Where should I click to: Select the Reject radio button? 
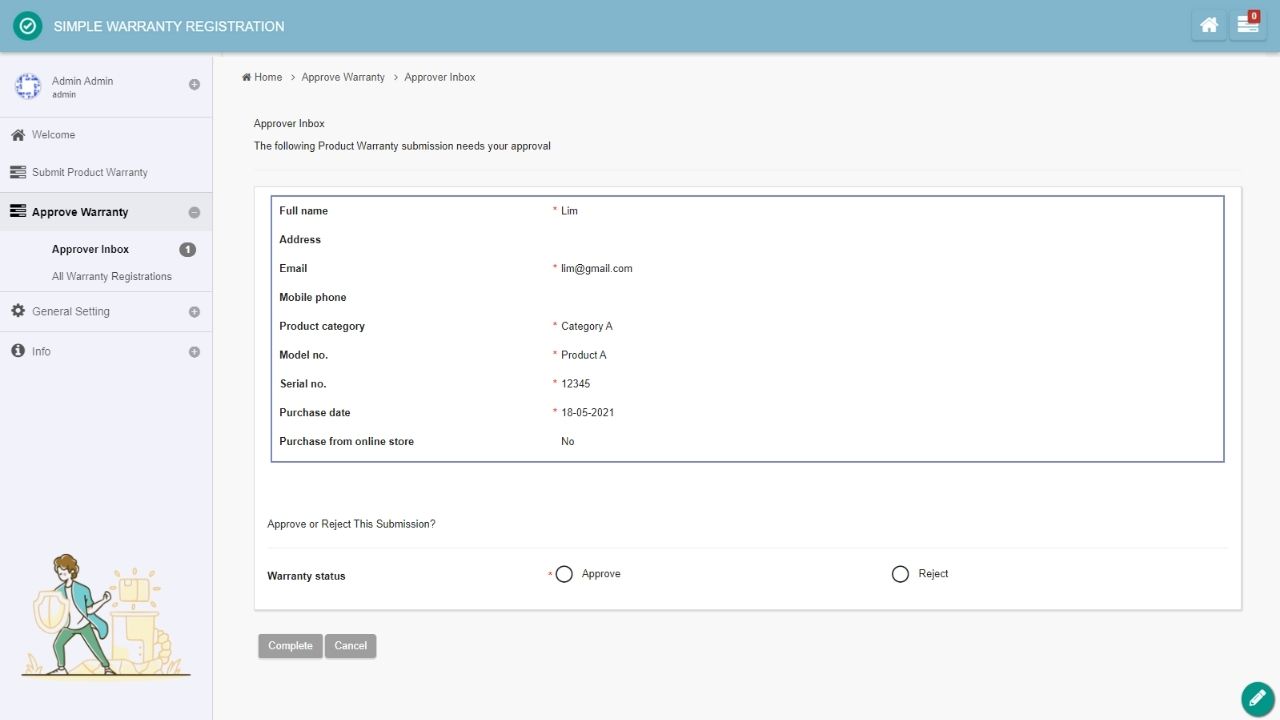pos(900,574)
